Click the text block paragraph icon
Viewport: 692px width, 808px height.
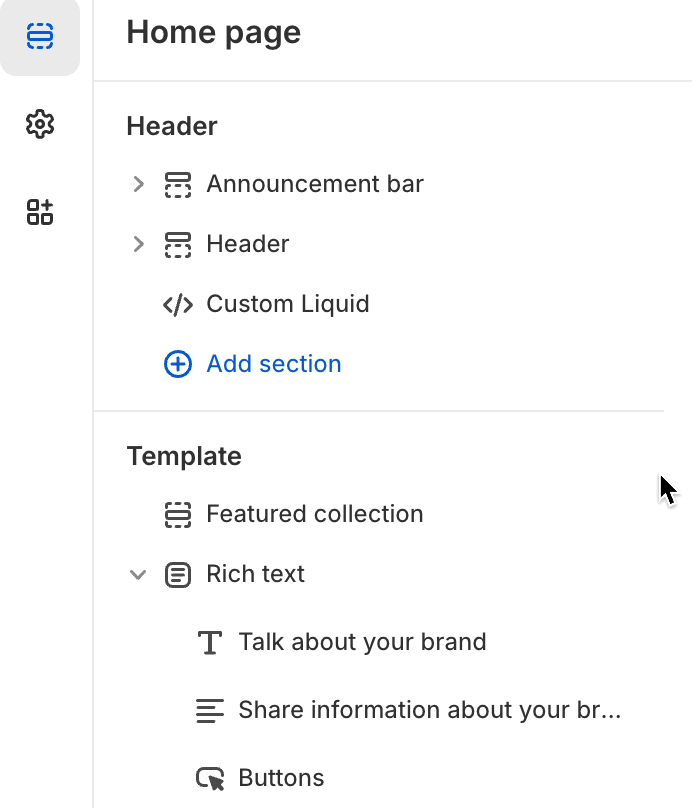pyautogui.click(x=210, y=711)
